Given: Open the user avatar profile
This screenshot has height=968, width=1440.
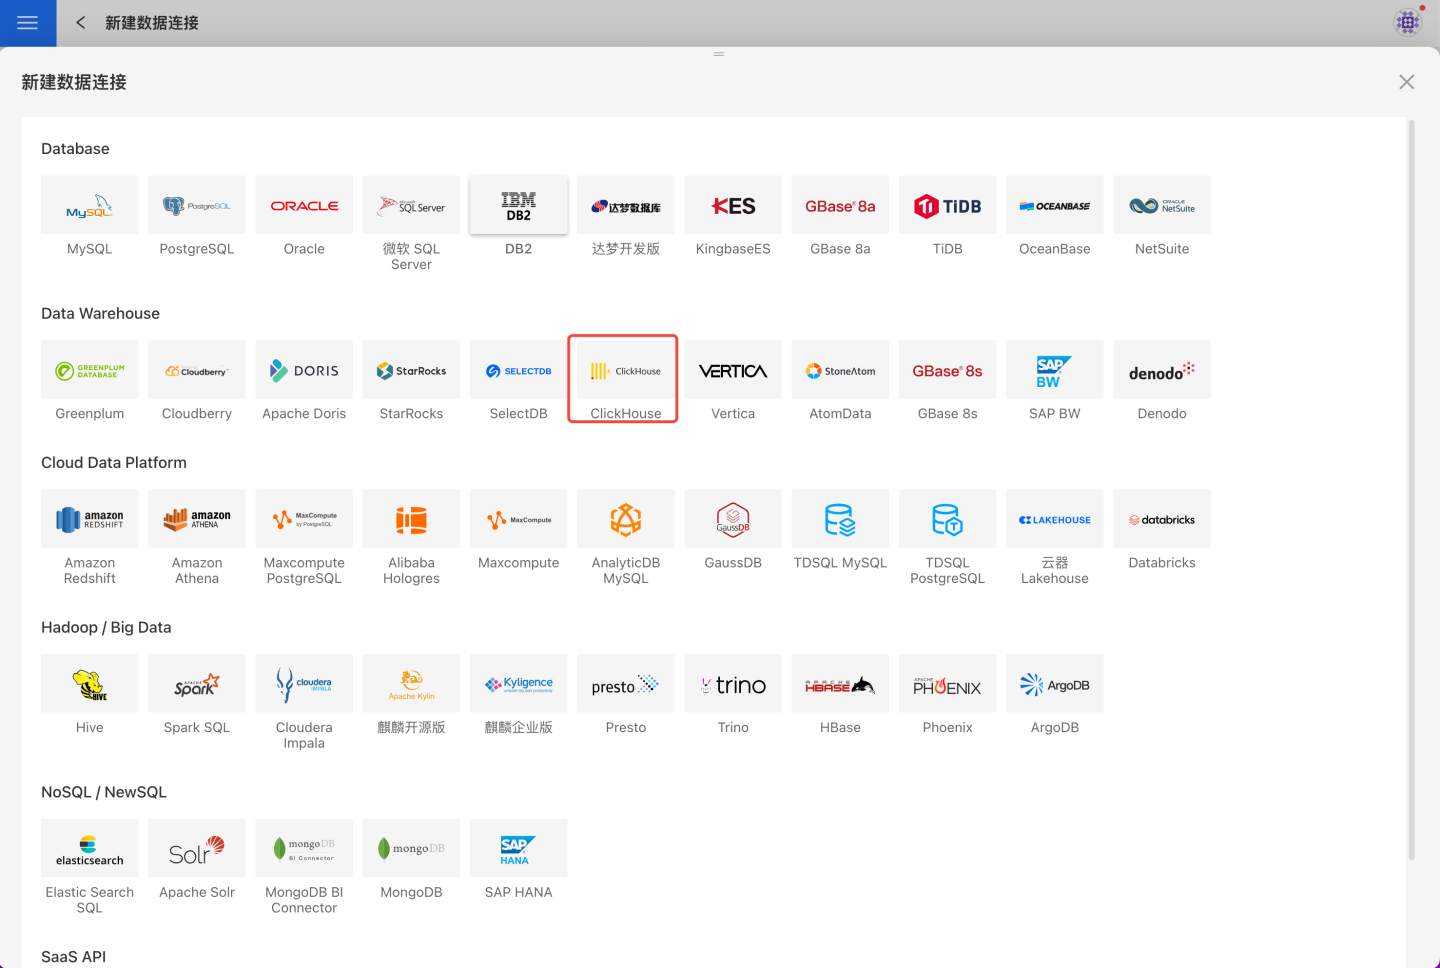Looking at the screenshot, I should click(1408, 22).
